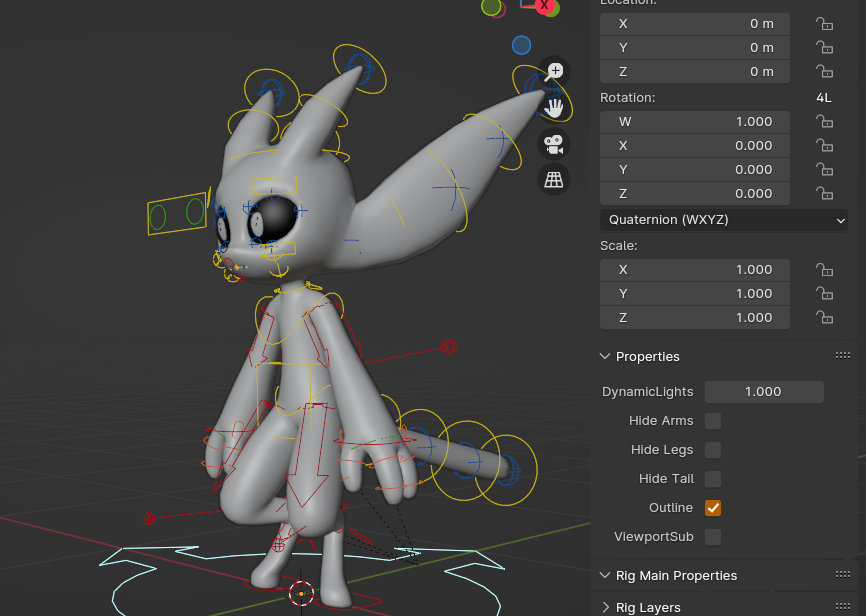Click the Rotation W value field
The width and height of the screenshot is (866, 616).
point(695,122)
